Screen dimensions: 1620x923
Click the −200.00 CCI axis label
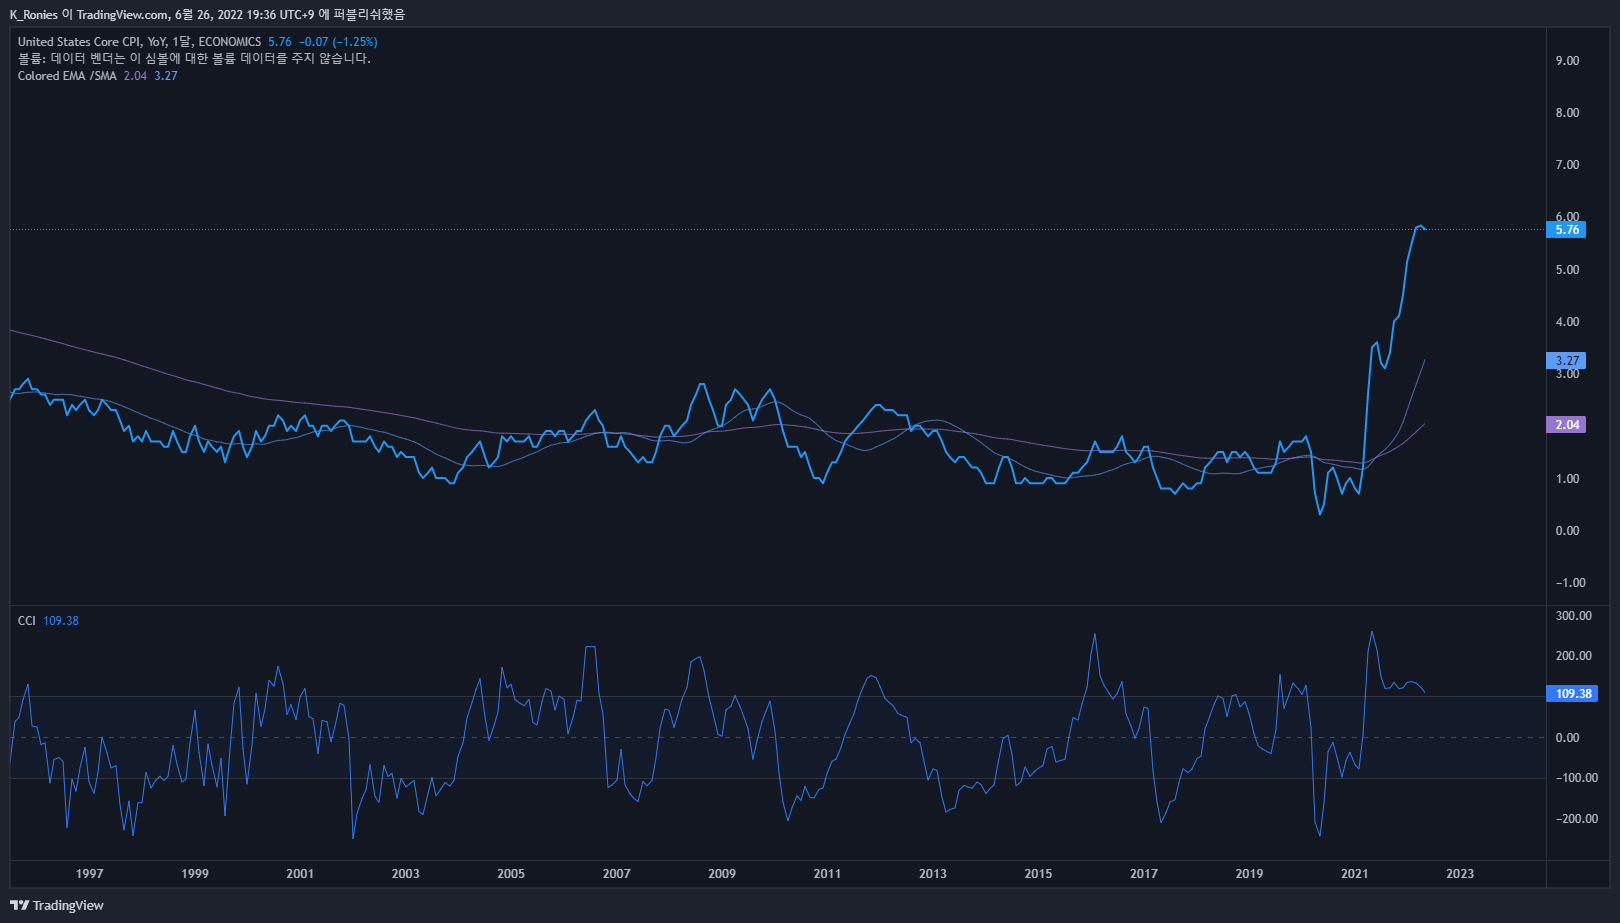(1576, 819)
